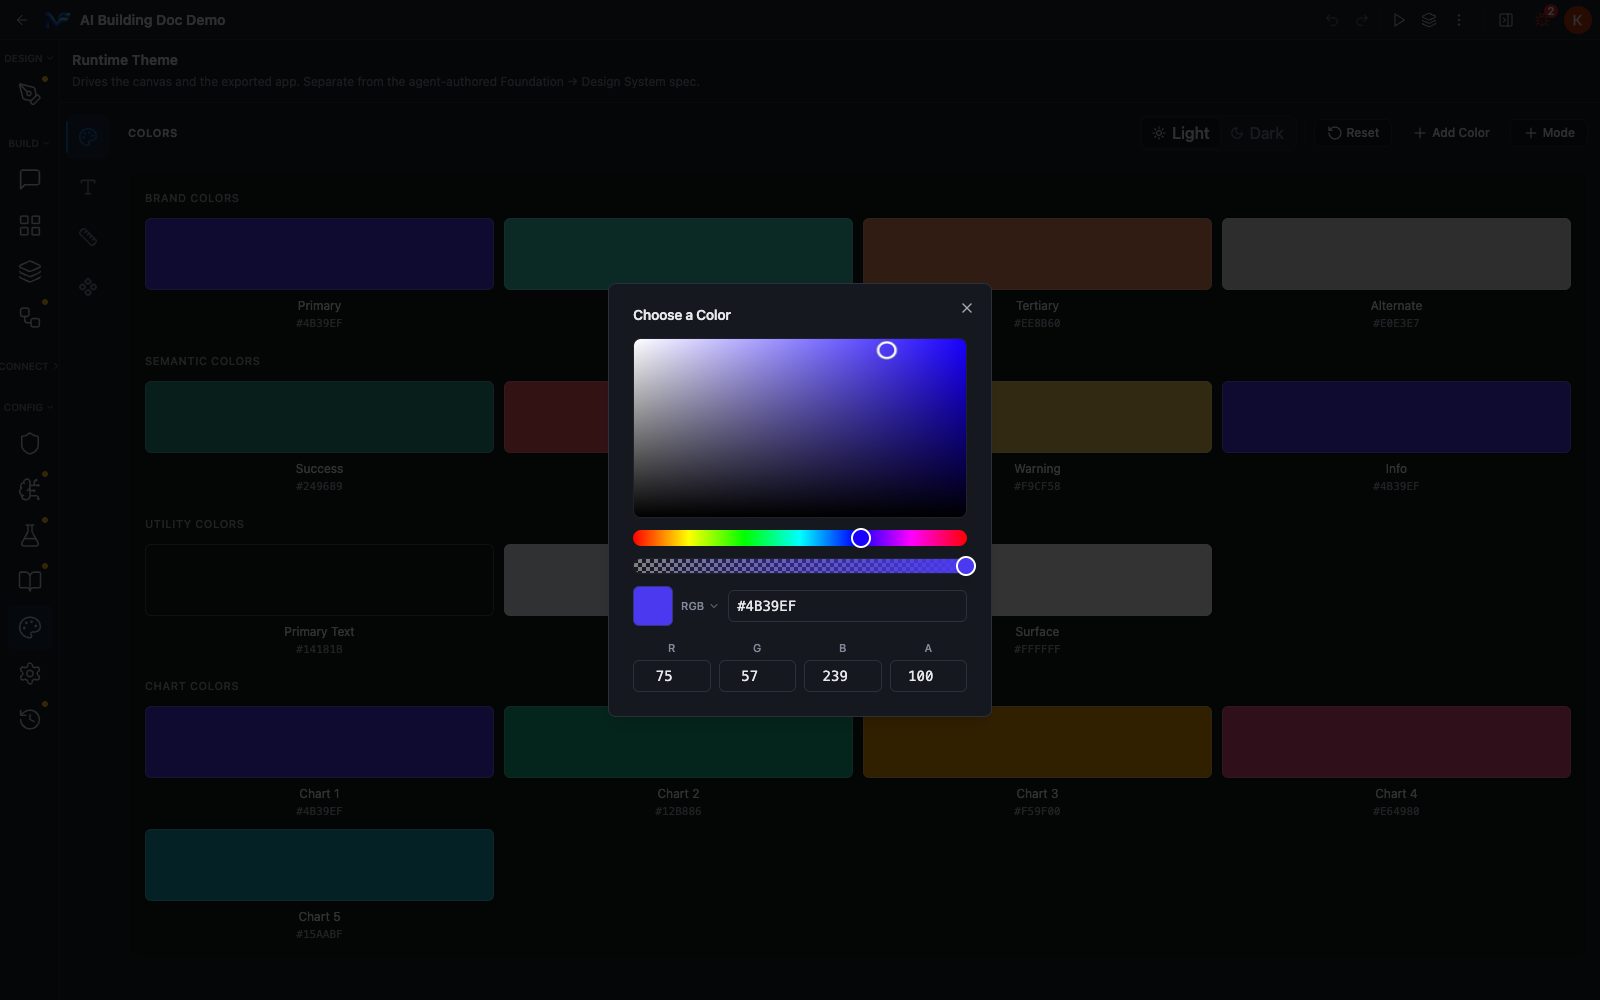Select the Tertiary brand color swatch
The image size is (1600, 1000).
[1037, 254]
